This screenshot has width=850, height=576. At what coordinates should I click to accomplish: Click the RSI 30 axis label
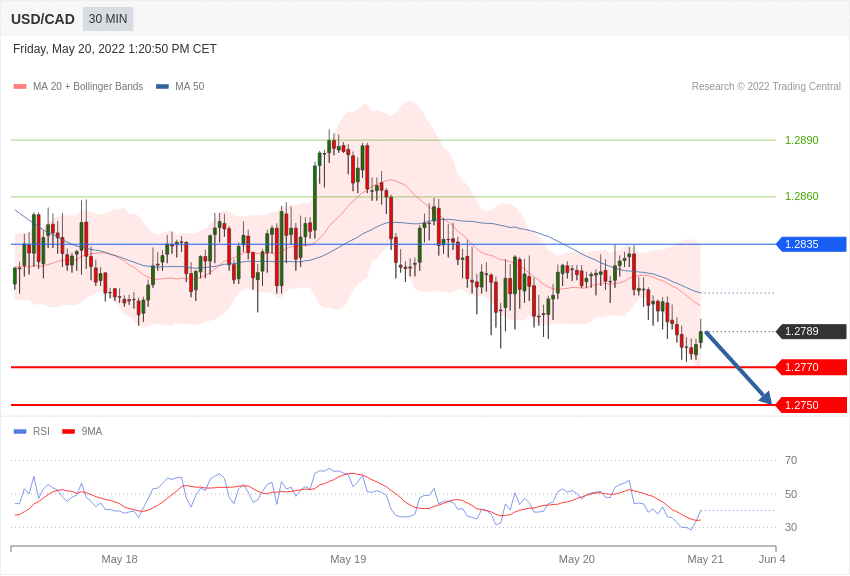pyautogui.click(x=791, y=527)
